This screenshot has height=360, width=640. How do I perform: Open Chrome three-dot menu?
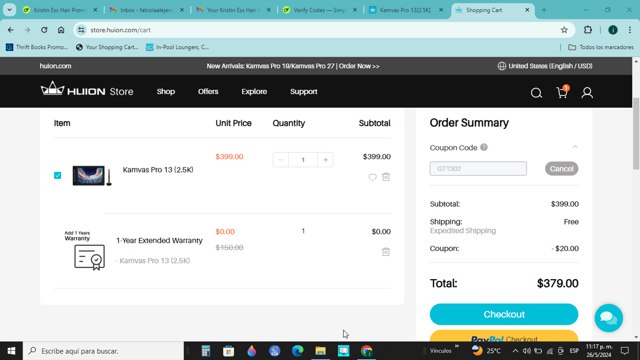point(629,30)
